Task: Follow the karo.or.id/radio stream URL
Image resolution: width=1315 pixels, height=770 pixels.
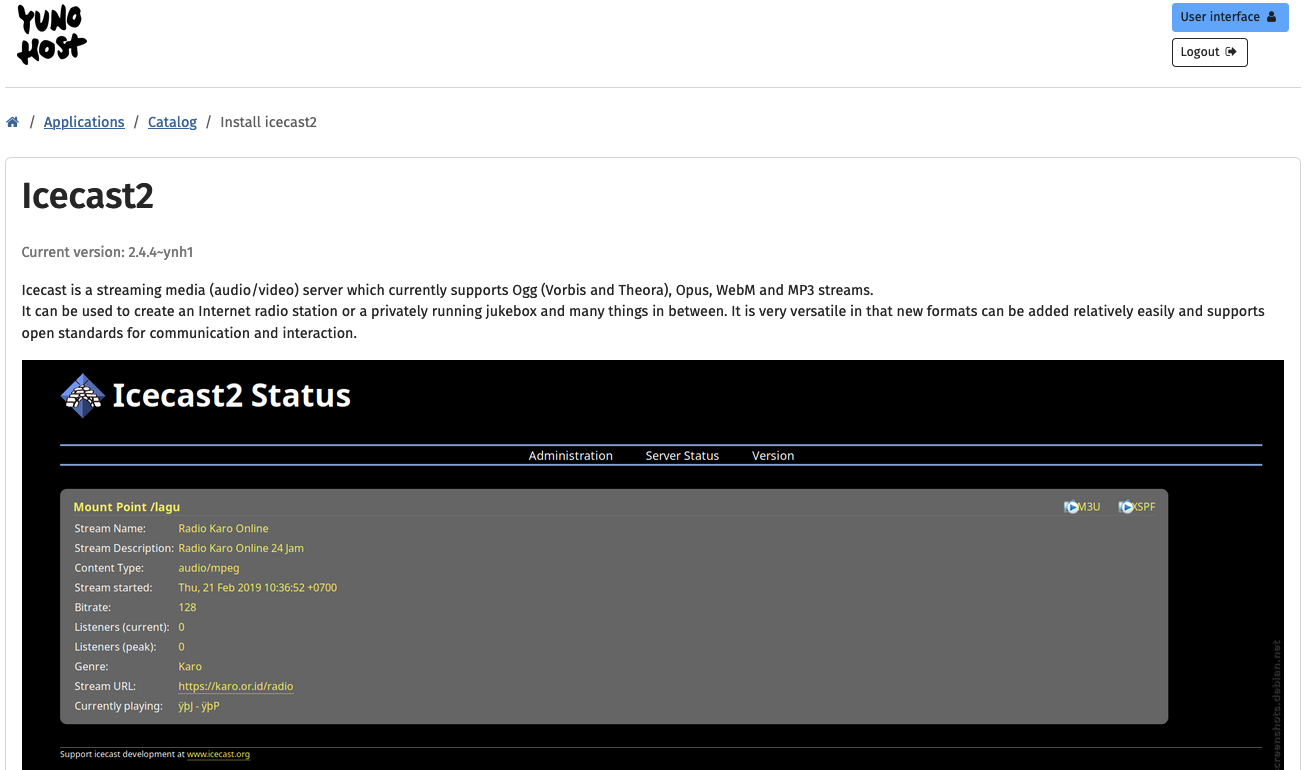Action: click(x=235, y=686)
